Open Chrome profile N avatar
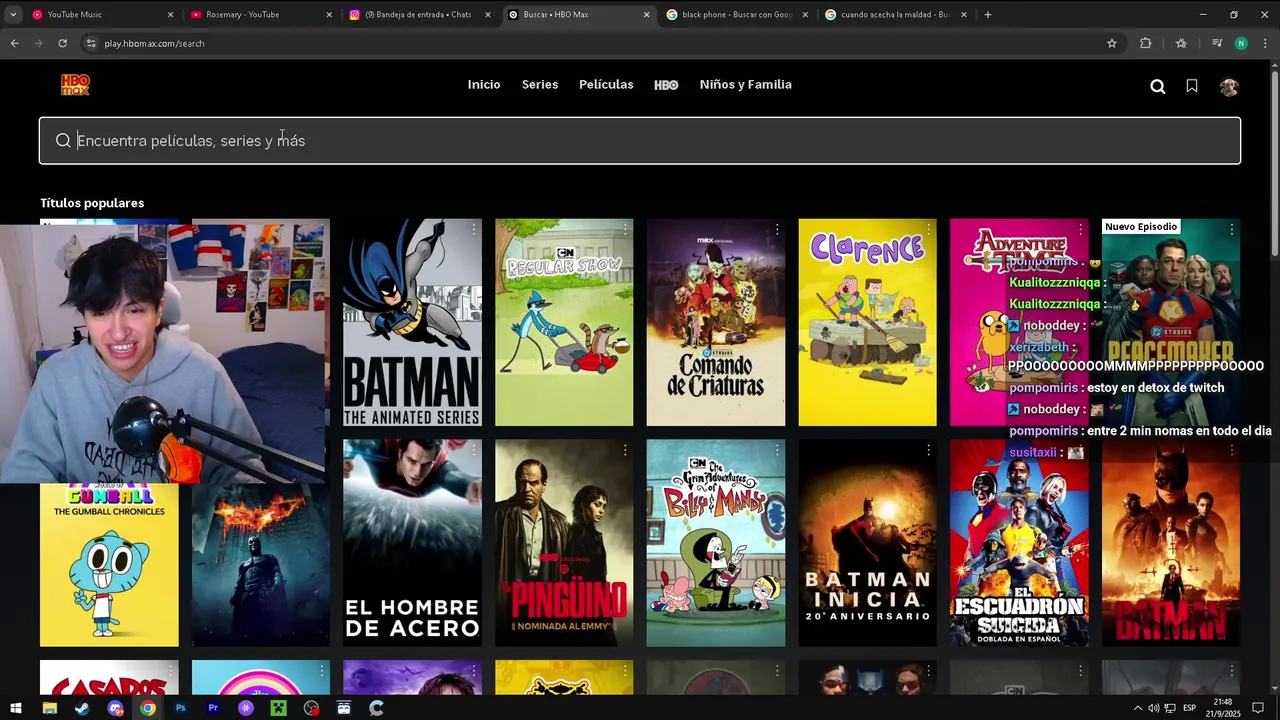Viewport: 1280px width, 720px height. click(x=1241, y=43)
